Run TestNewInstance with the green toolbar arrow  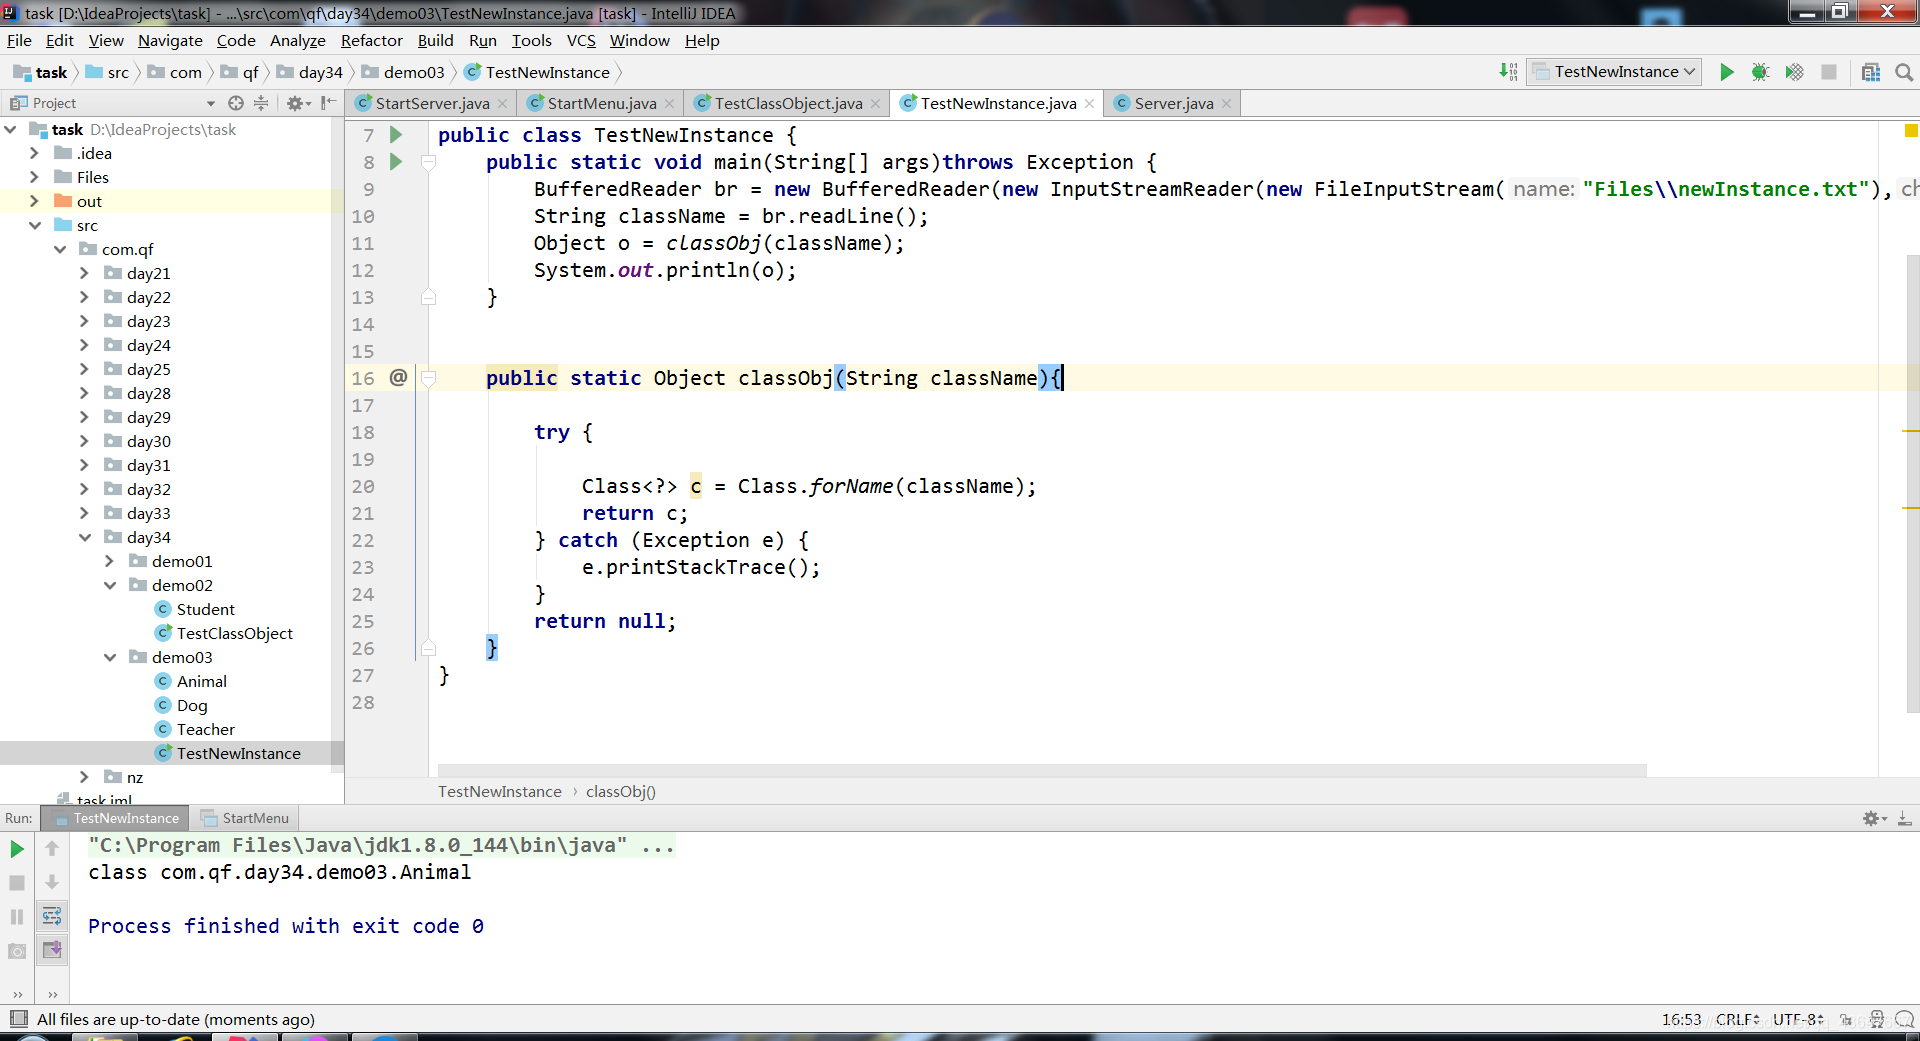pos(1726,72)
